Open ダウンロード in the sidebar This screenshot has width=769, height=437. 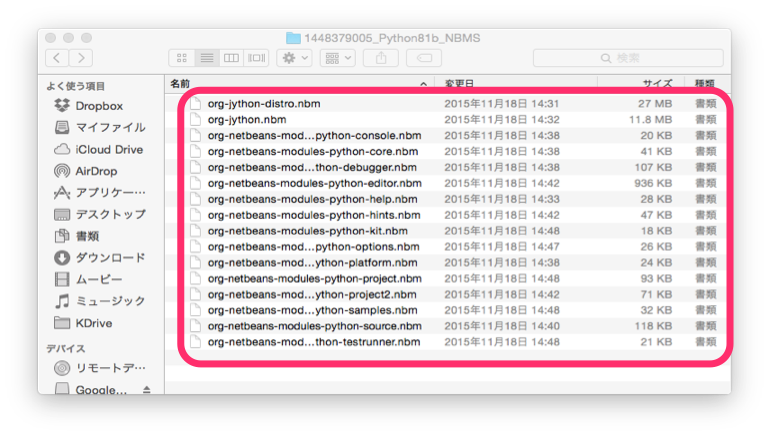(x=100, y=257)
